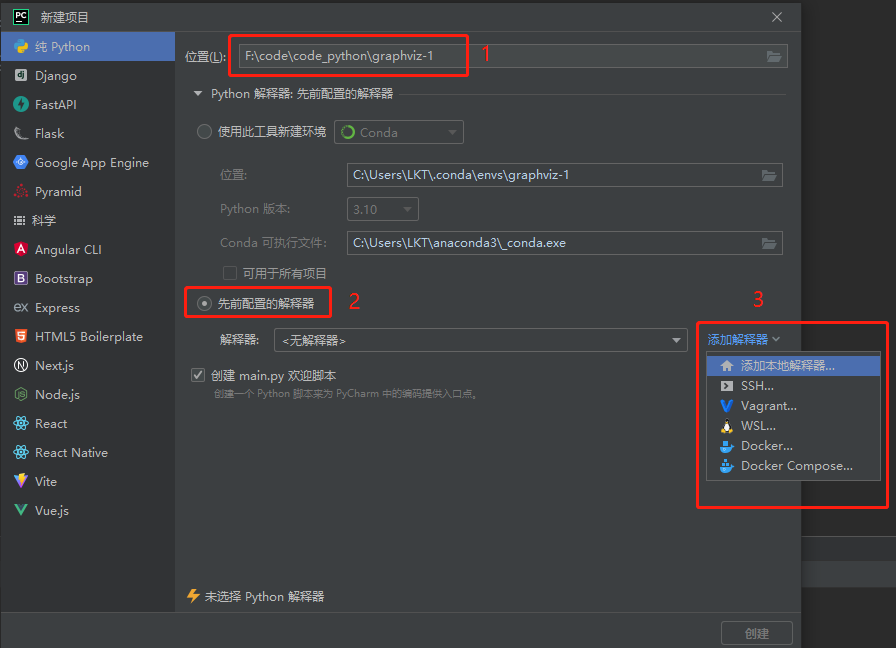Choose the Django project icon
Viewport: 896px width, 648px height.
[21, 75]
